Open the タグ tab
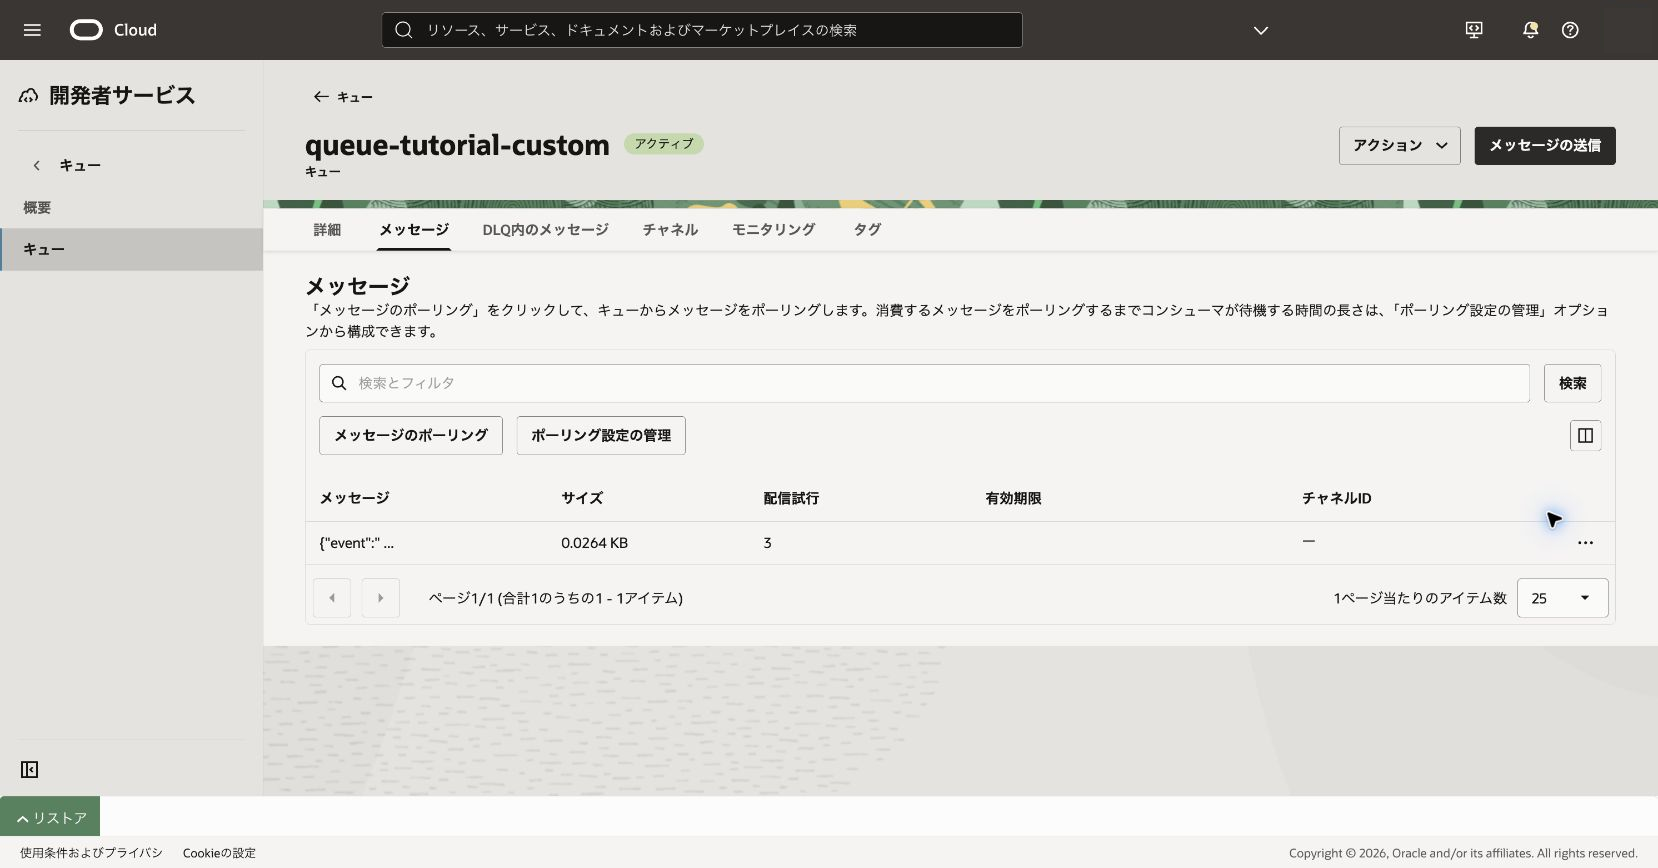The image size is (1658, 868). (x=867, y=230)
